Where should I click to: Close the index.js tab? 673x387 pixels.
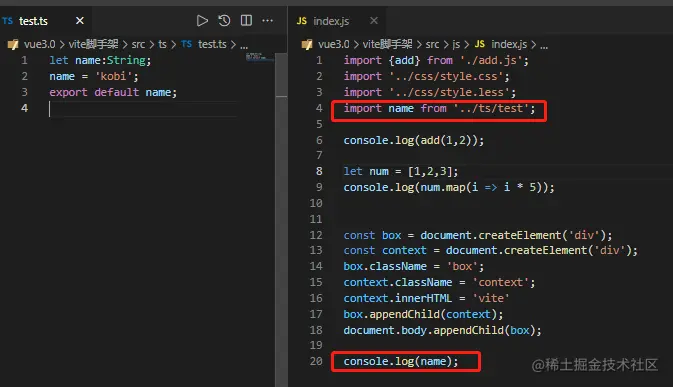coord(374,21)
